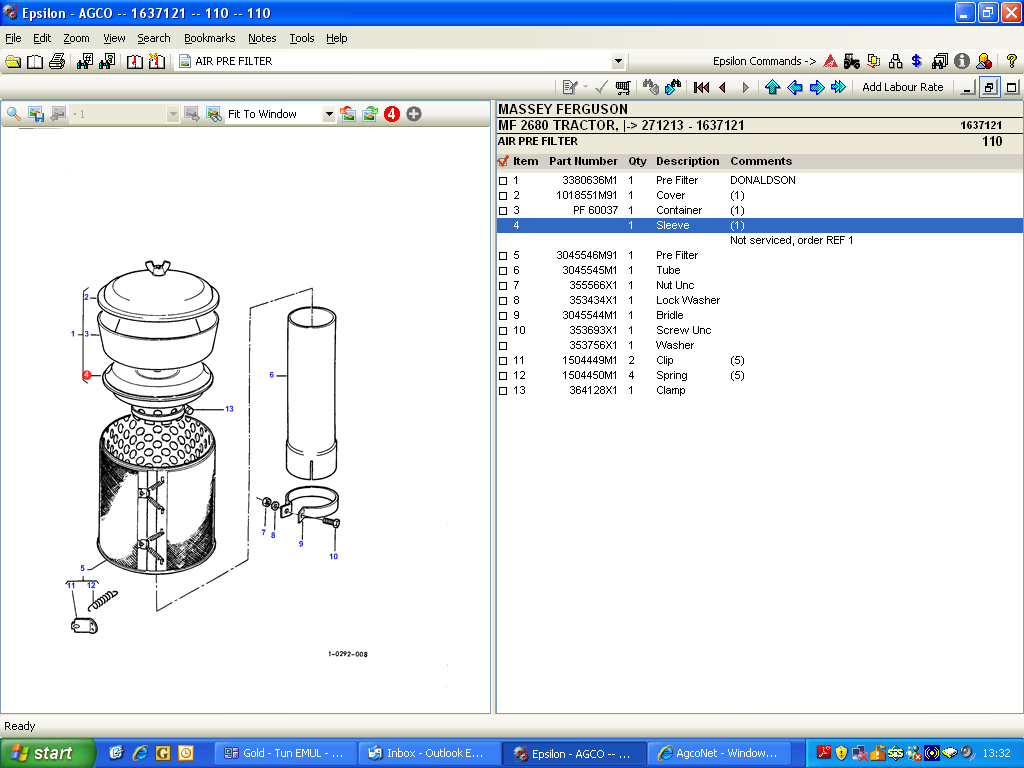
Task: Click the blue left arrow navigation icon
Action: (x=795, y=88)
